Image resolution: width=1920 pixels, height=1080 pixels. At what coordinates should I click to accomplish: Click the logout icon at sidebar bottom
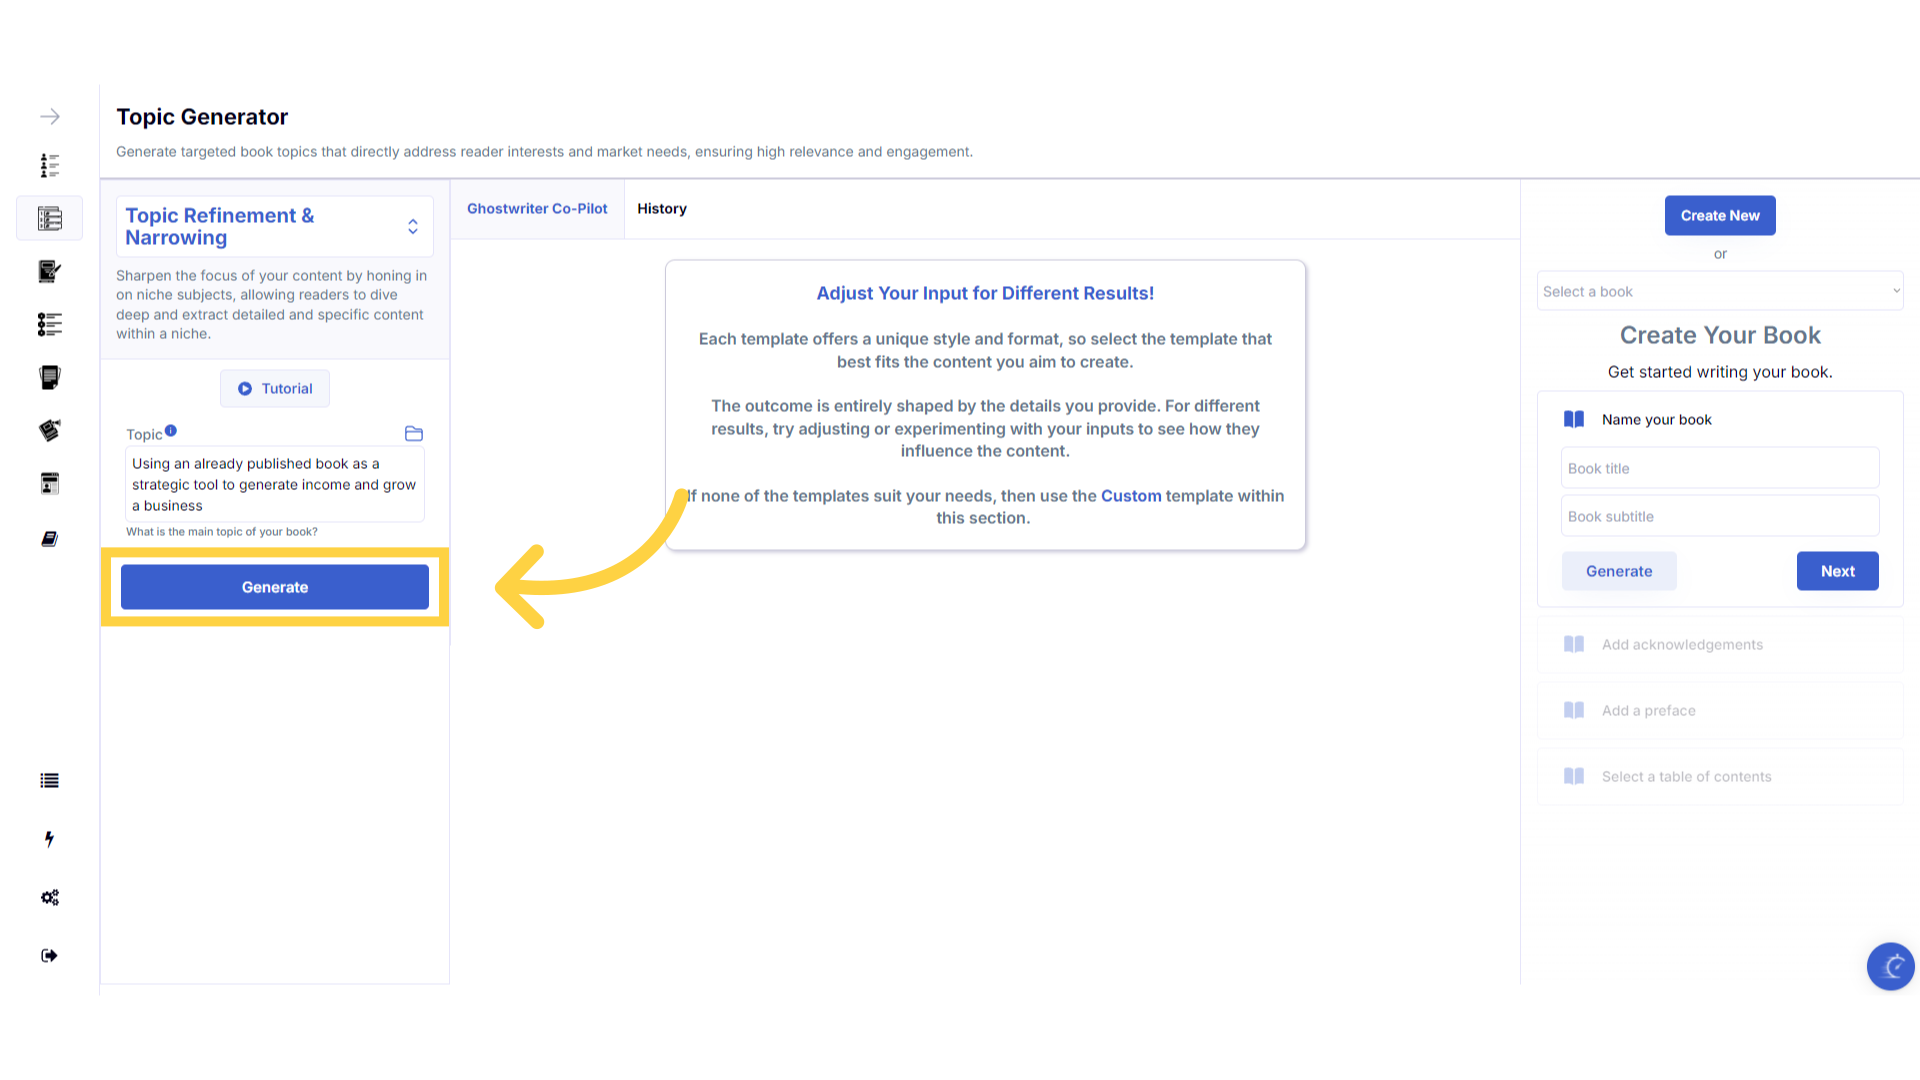pyautogui.click(x=49, y=955)
